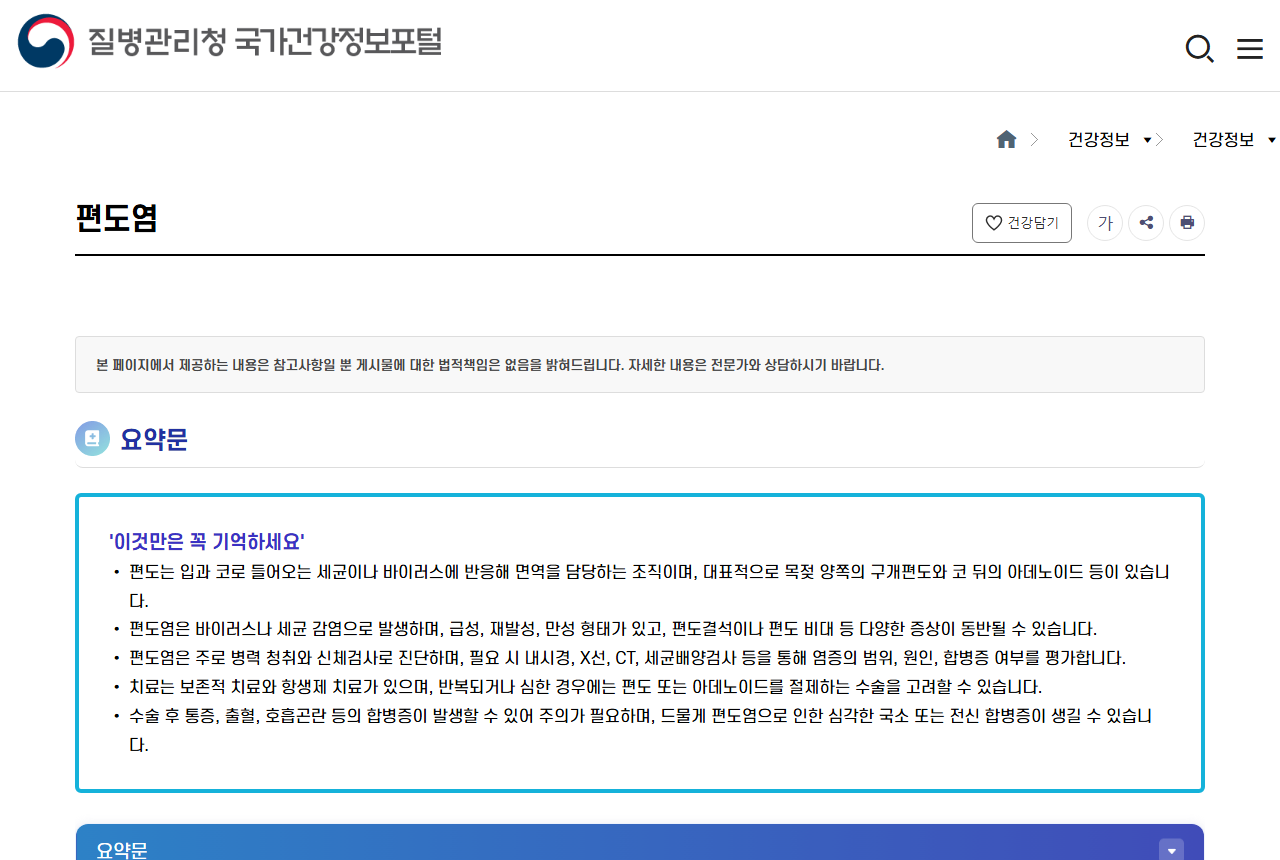Open second 건강정보 breadcrumb dropdown
1280x860 pixels.
tap(1233, 140)
